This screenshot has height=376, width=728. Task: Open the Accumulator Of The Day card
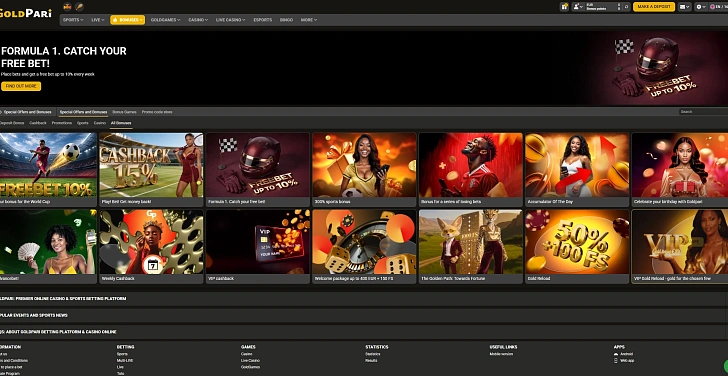click(577, 169)
